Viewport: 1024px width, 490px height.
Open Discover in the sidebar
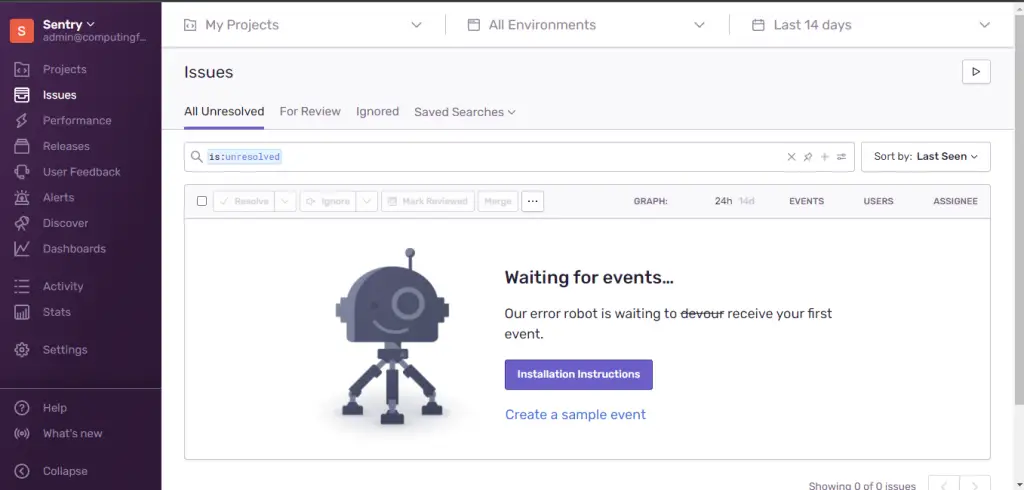coord(65,223)
